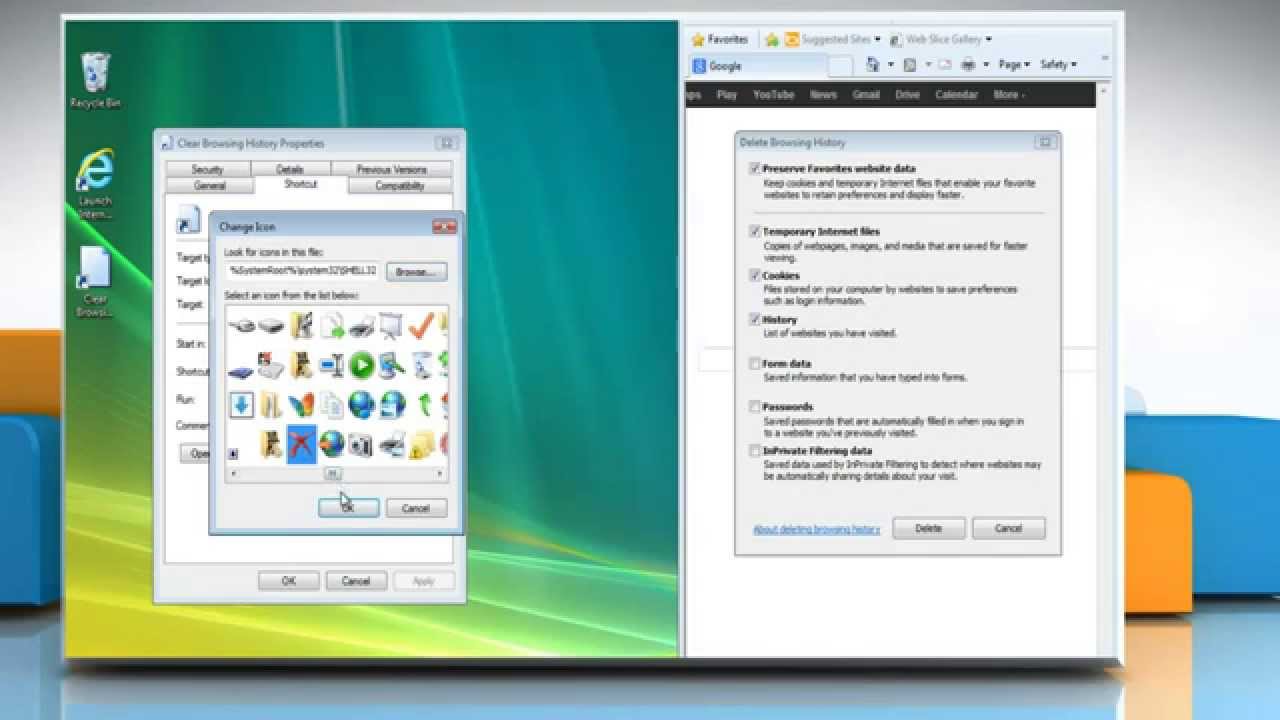
Task: Uncheck Temporary Internet files
Action: [756, 231]
